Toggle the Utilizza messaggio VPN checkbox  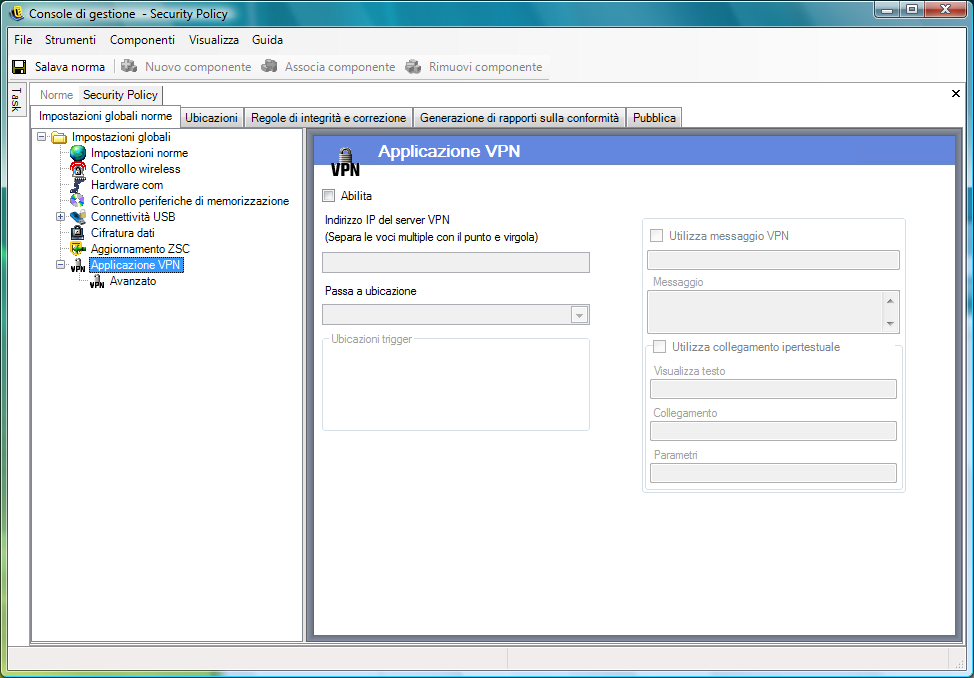coord(656,236)
